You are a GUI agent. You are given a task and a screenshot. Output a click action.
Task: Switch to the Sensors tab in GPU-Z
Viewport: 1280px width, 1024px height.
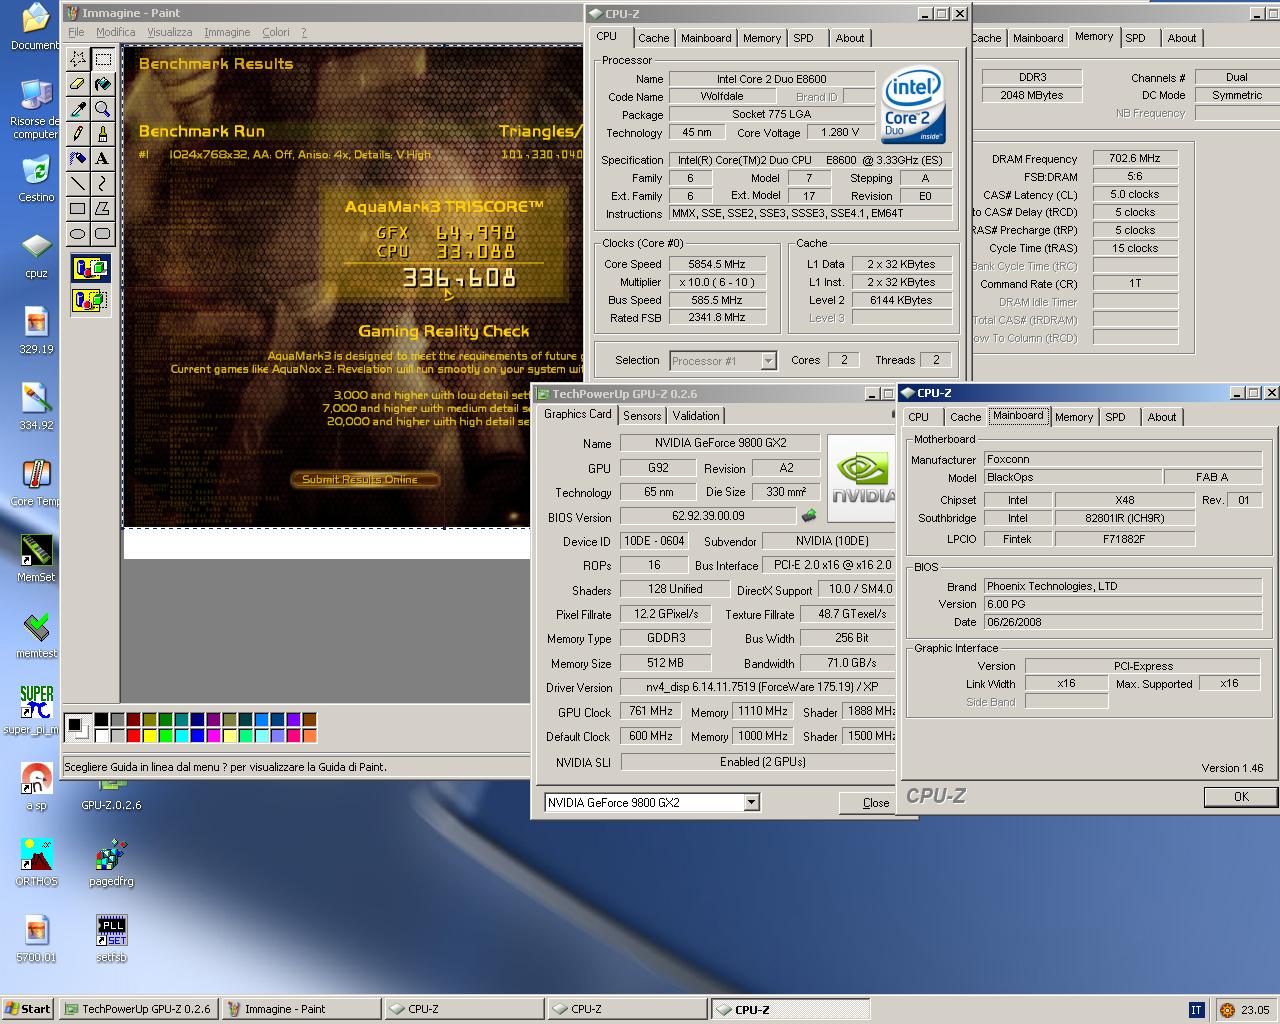(x=642, y=416)
